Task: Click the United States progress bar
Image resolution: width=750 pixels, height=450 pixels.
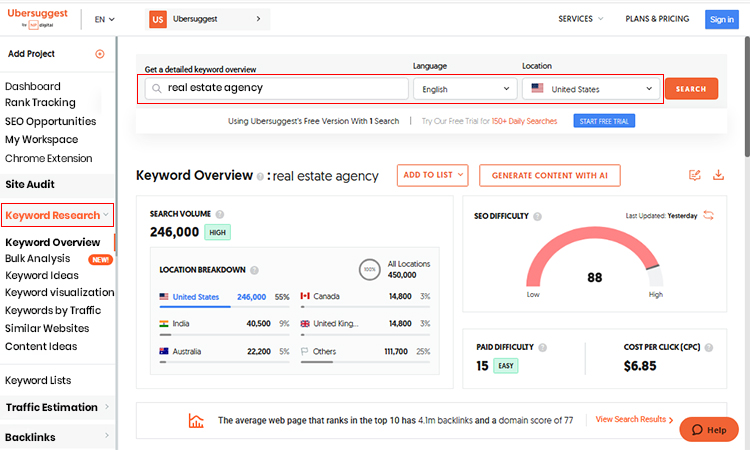Action: [x=224, y=307]
